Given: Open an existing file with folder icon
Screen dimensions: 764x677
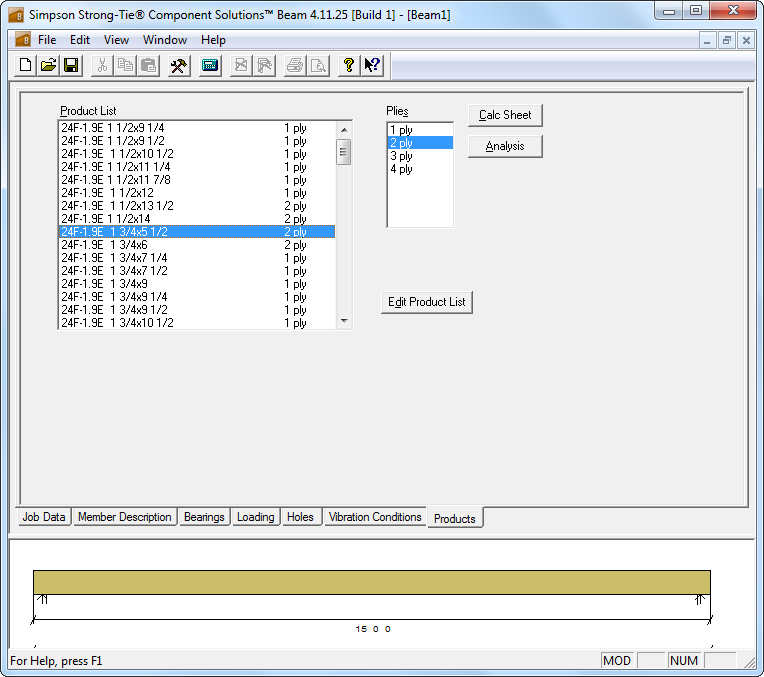Looking at the screenshot, I should (48, 65).
